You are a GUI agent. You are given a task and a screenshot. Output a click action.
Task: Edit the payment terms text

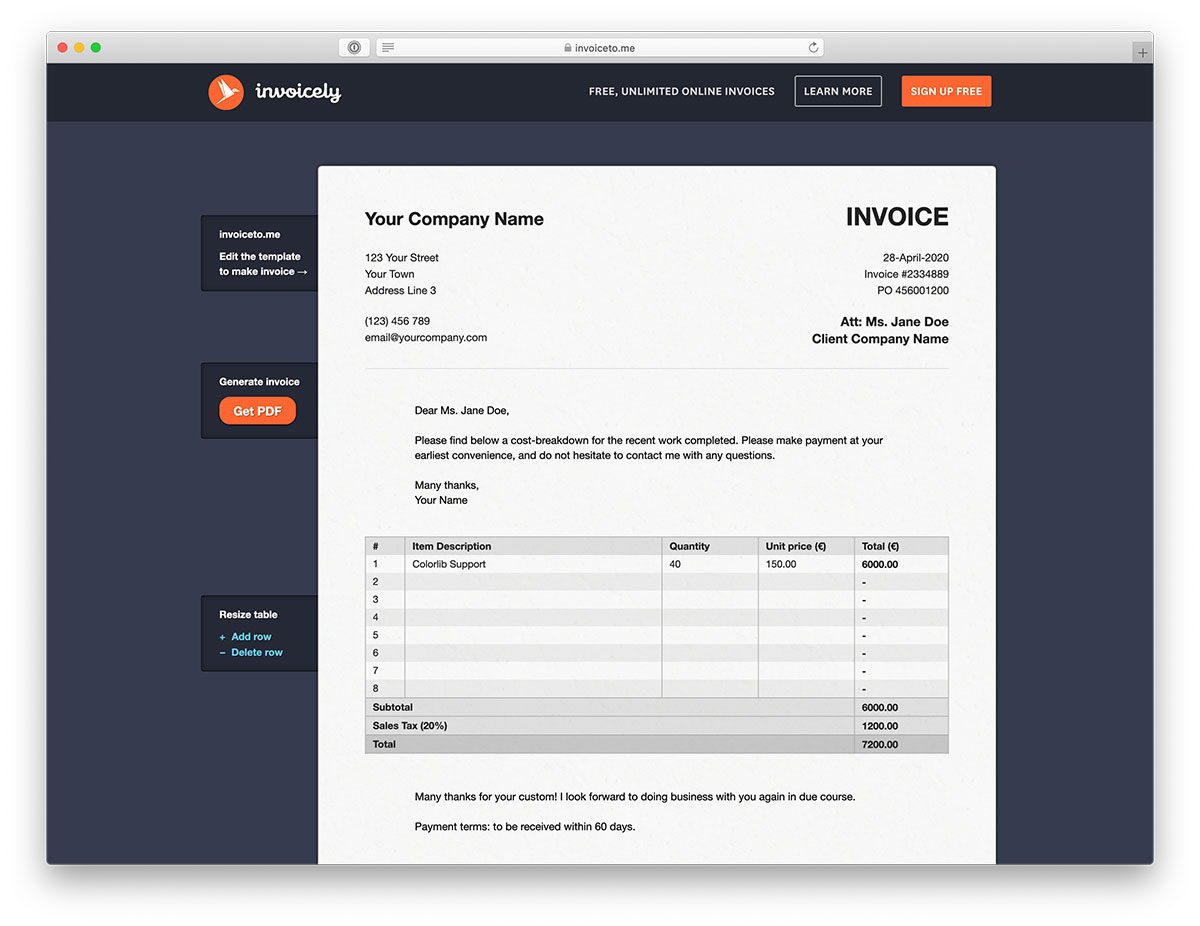point(525,827)
